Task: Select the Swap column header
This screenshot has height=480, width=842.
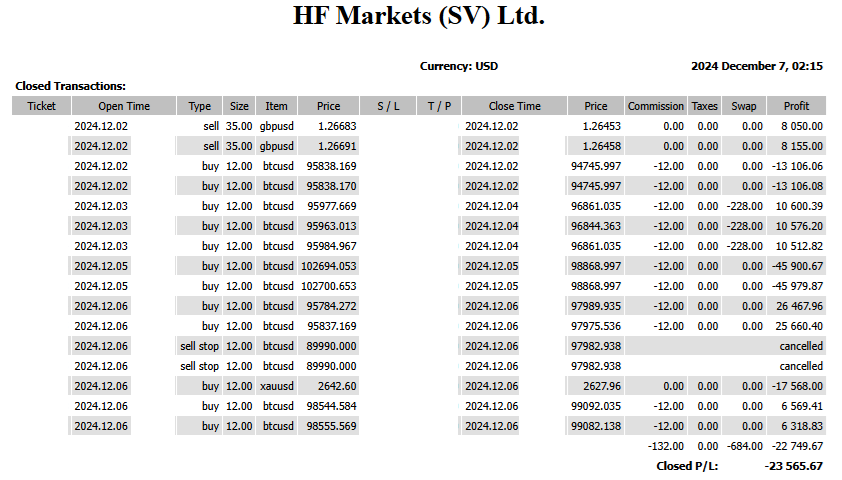Action: [x=743, y=106]
